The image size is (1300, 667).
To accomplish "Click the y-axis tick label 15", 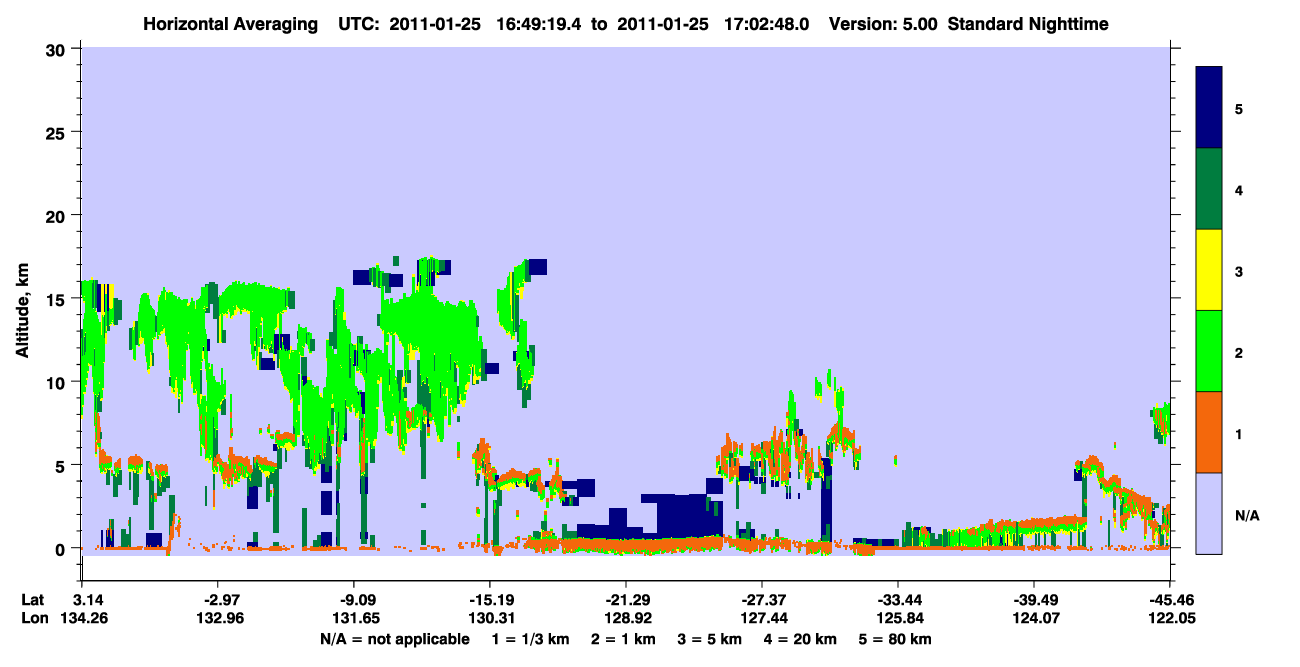I will pyautogui.click(x=58, y=299).
